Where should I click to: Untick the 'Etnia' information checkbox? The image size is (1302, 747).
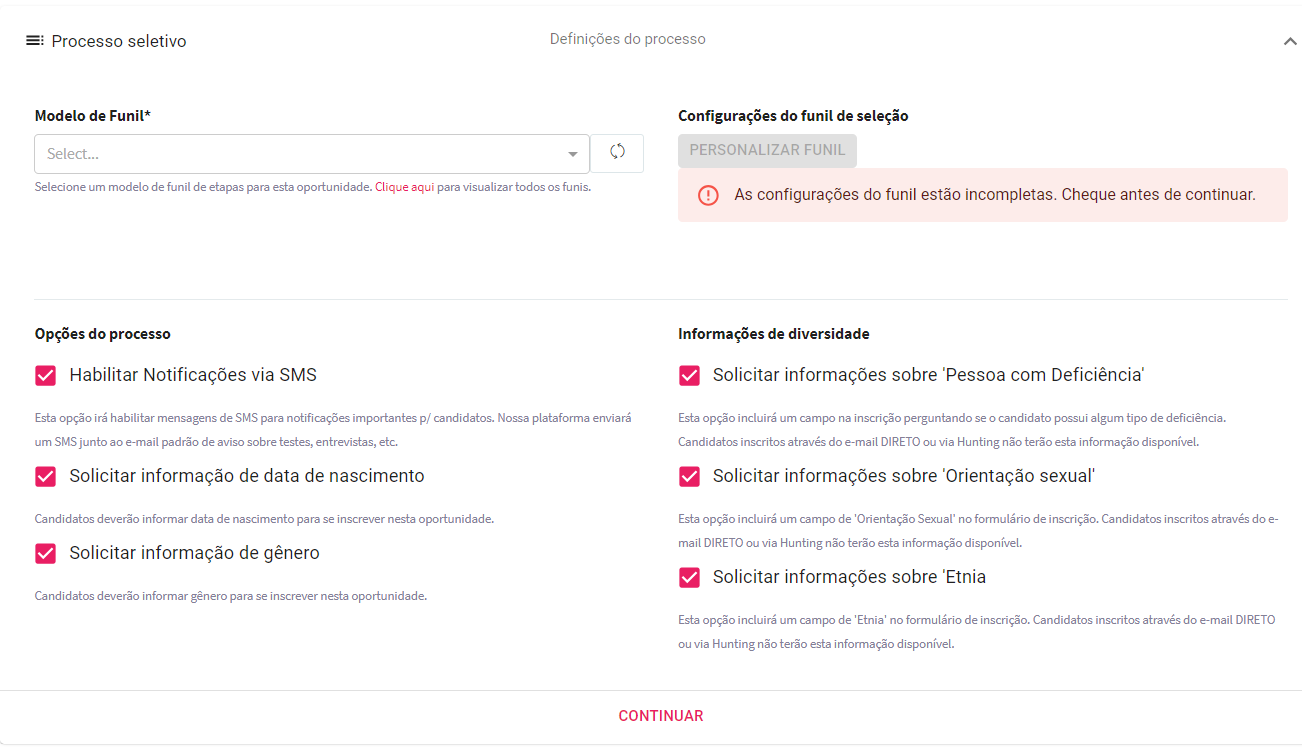point(689,578)
